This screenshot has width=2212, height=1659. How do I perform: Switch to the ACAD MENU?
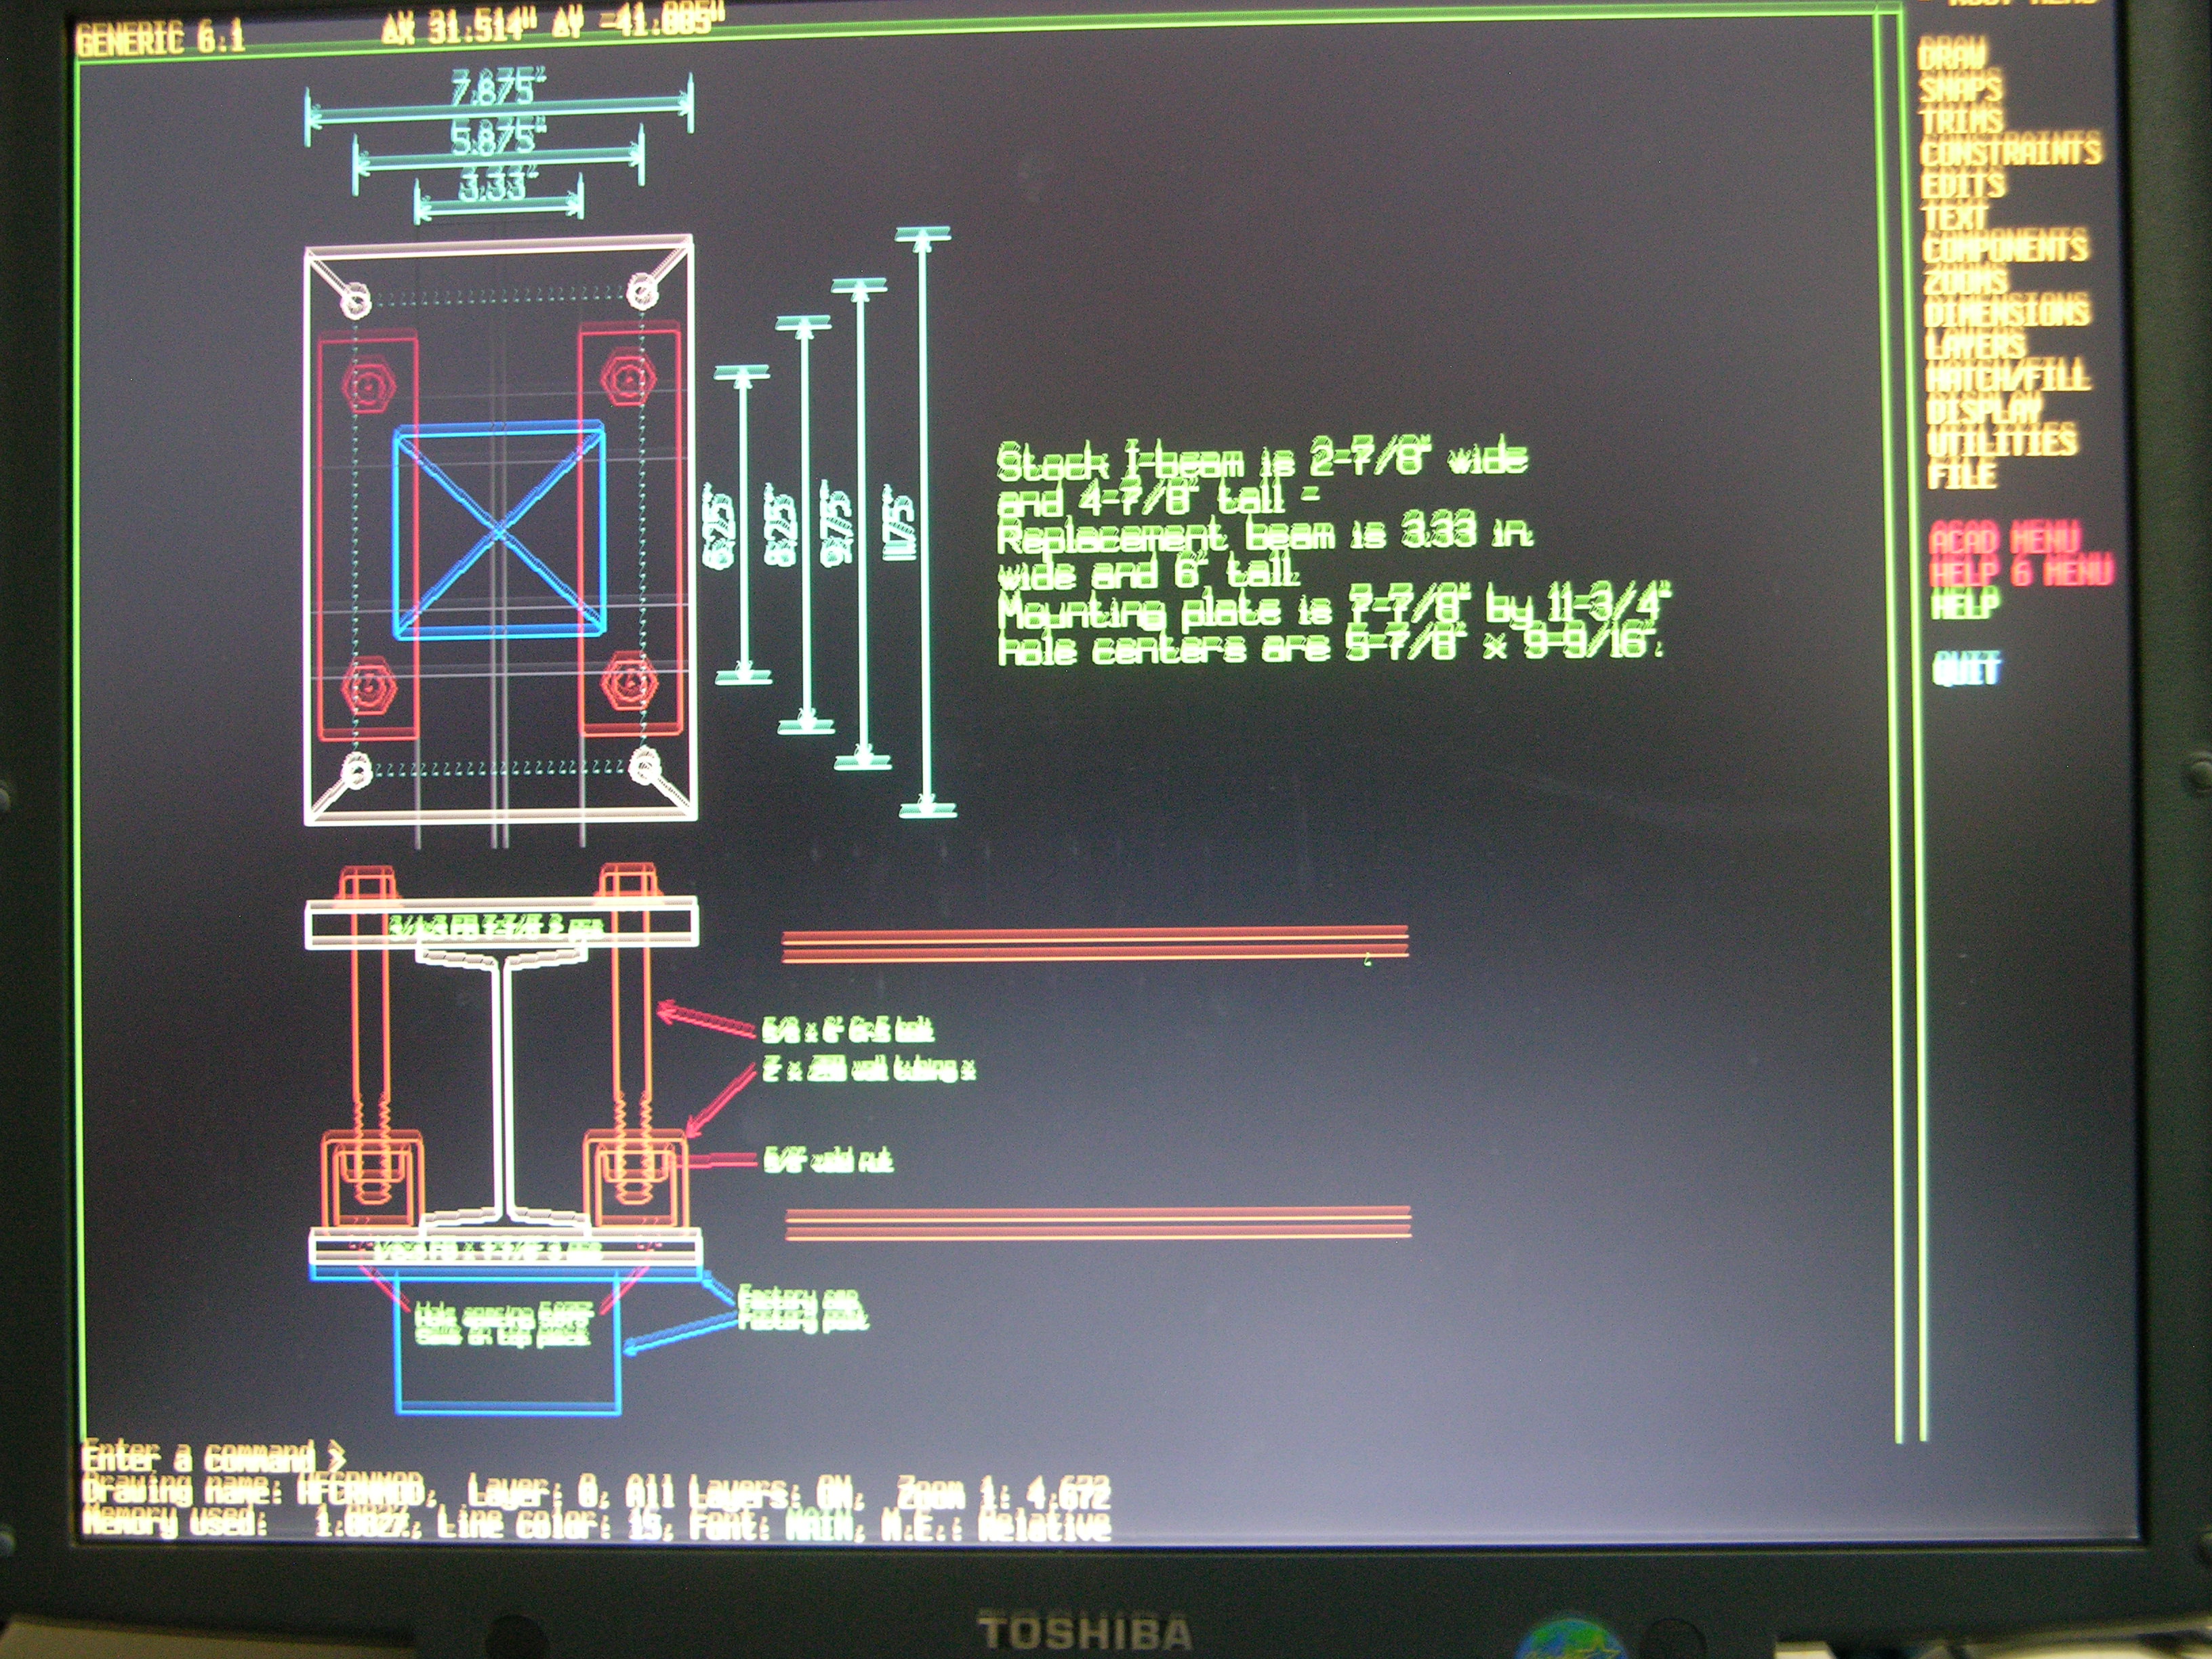pyautogui.click(x=2004, y=539)
